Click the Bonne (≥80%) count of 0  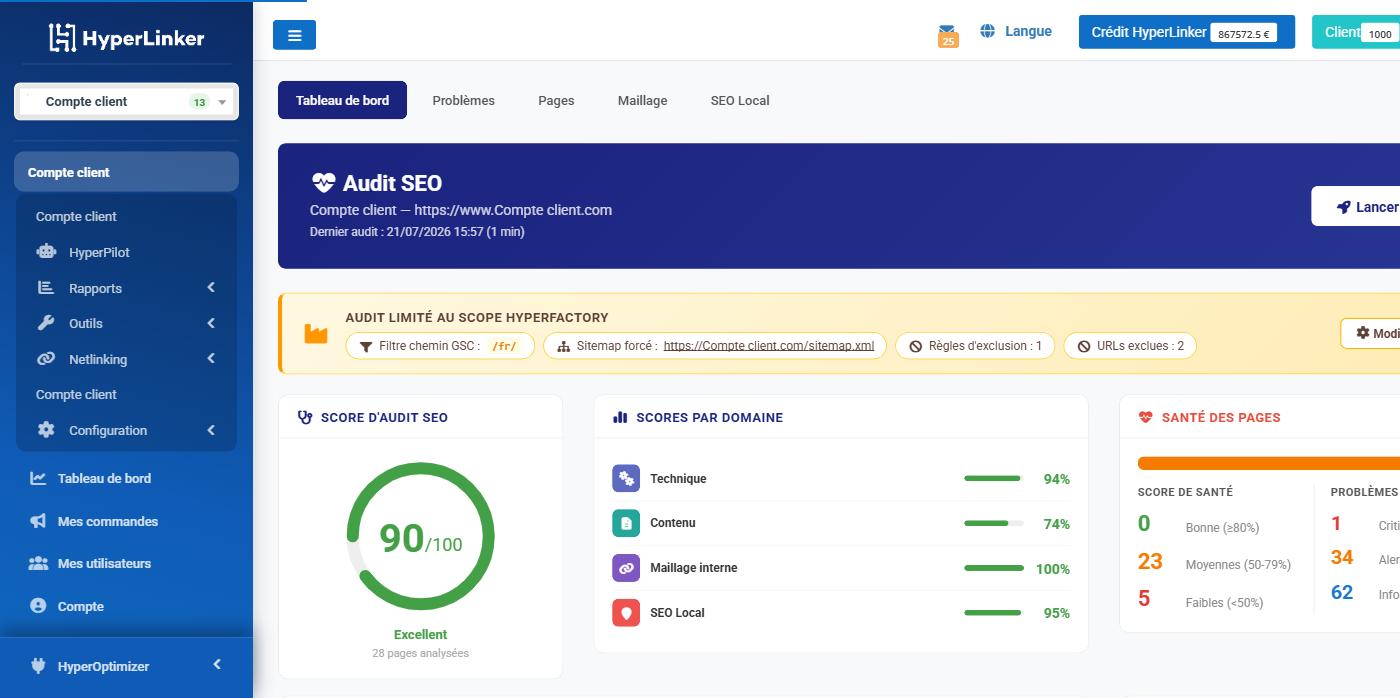click(x=1144, y=523)
